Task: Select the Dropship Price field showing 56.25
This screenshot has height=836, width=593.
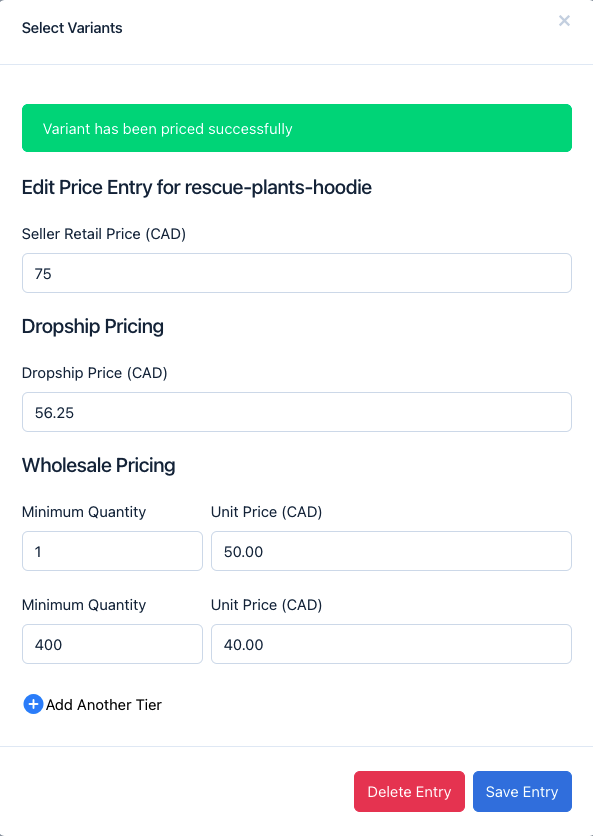Action: [x=296, y=412]
